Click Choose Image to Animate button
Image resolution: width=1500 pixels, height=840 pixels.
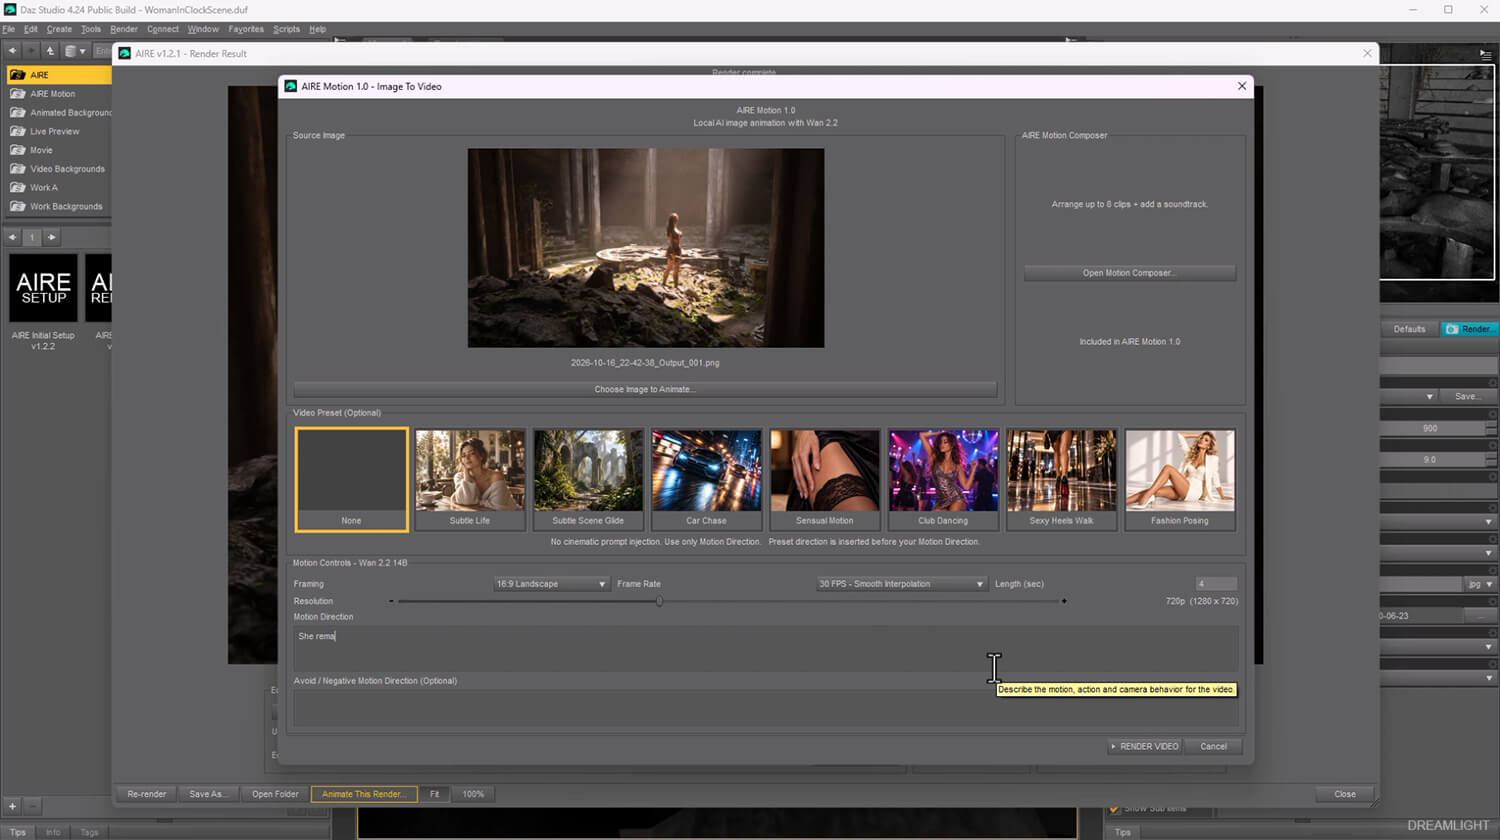(645, 389)
